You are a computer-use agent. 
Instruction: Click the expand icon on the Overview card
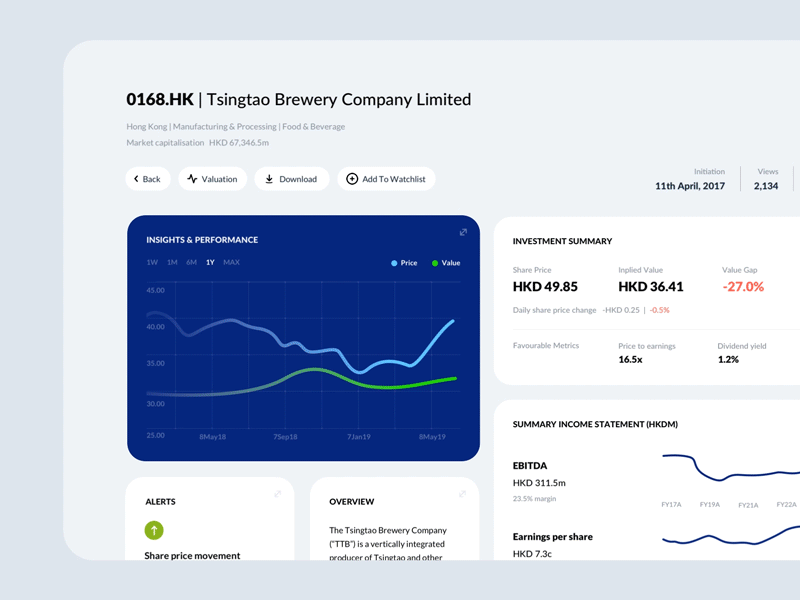[x=462, y=493]
